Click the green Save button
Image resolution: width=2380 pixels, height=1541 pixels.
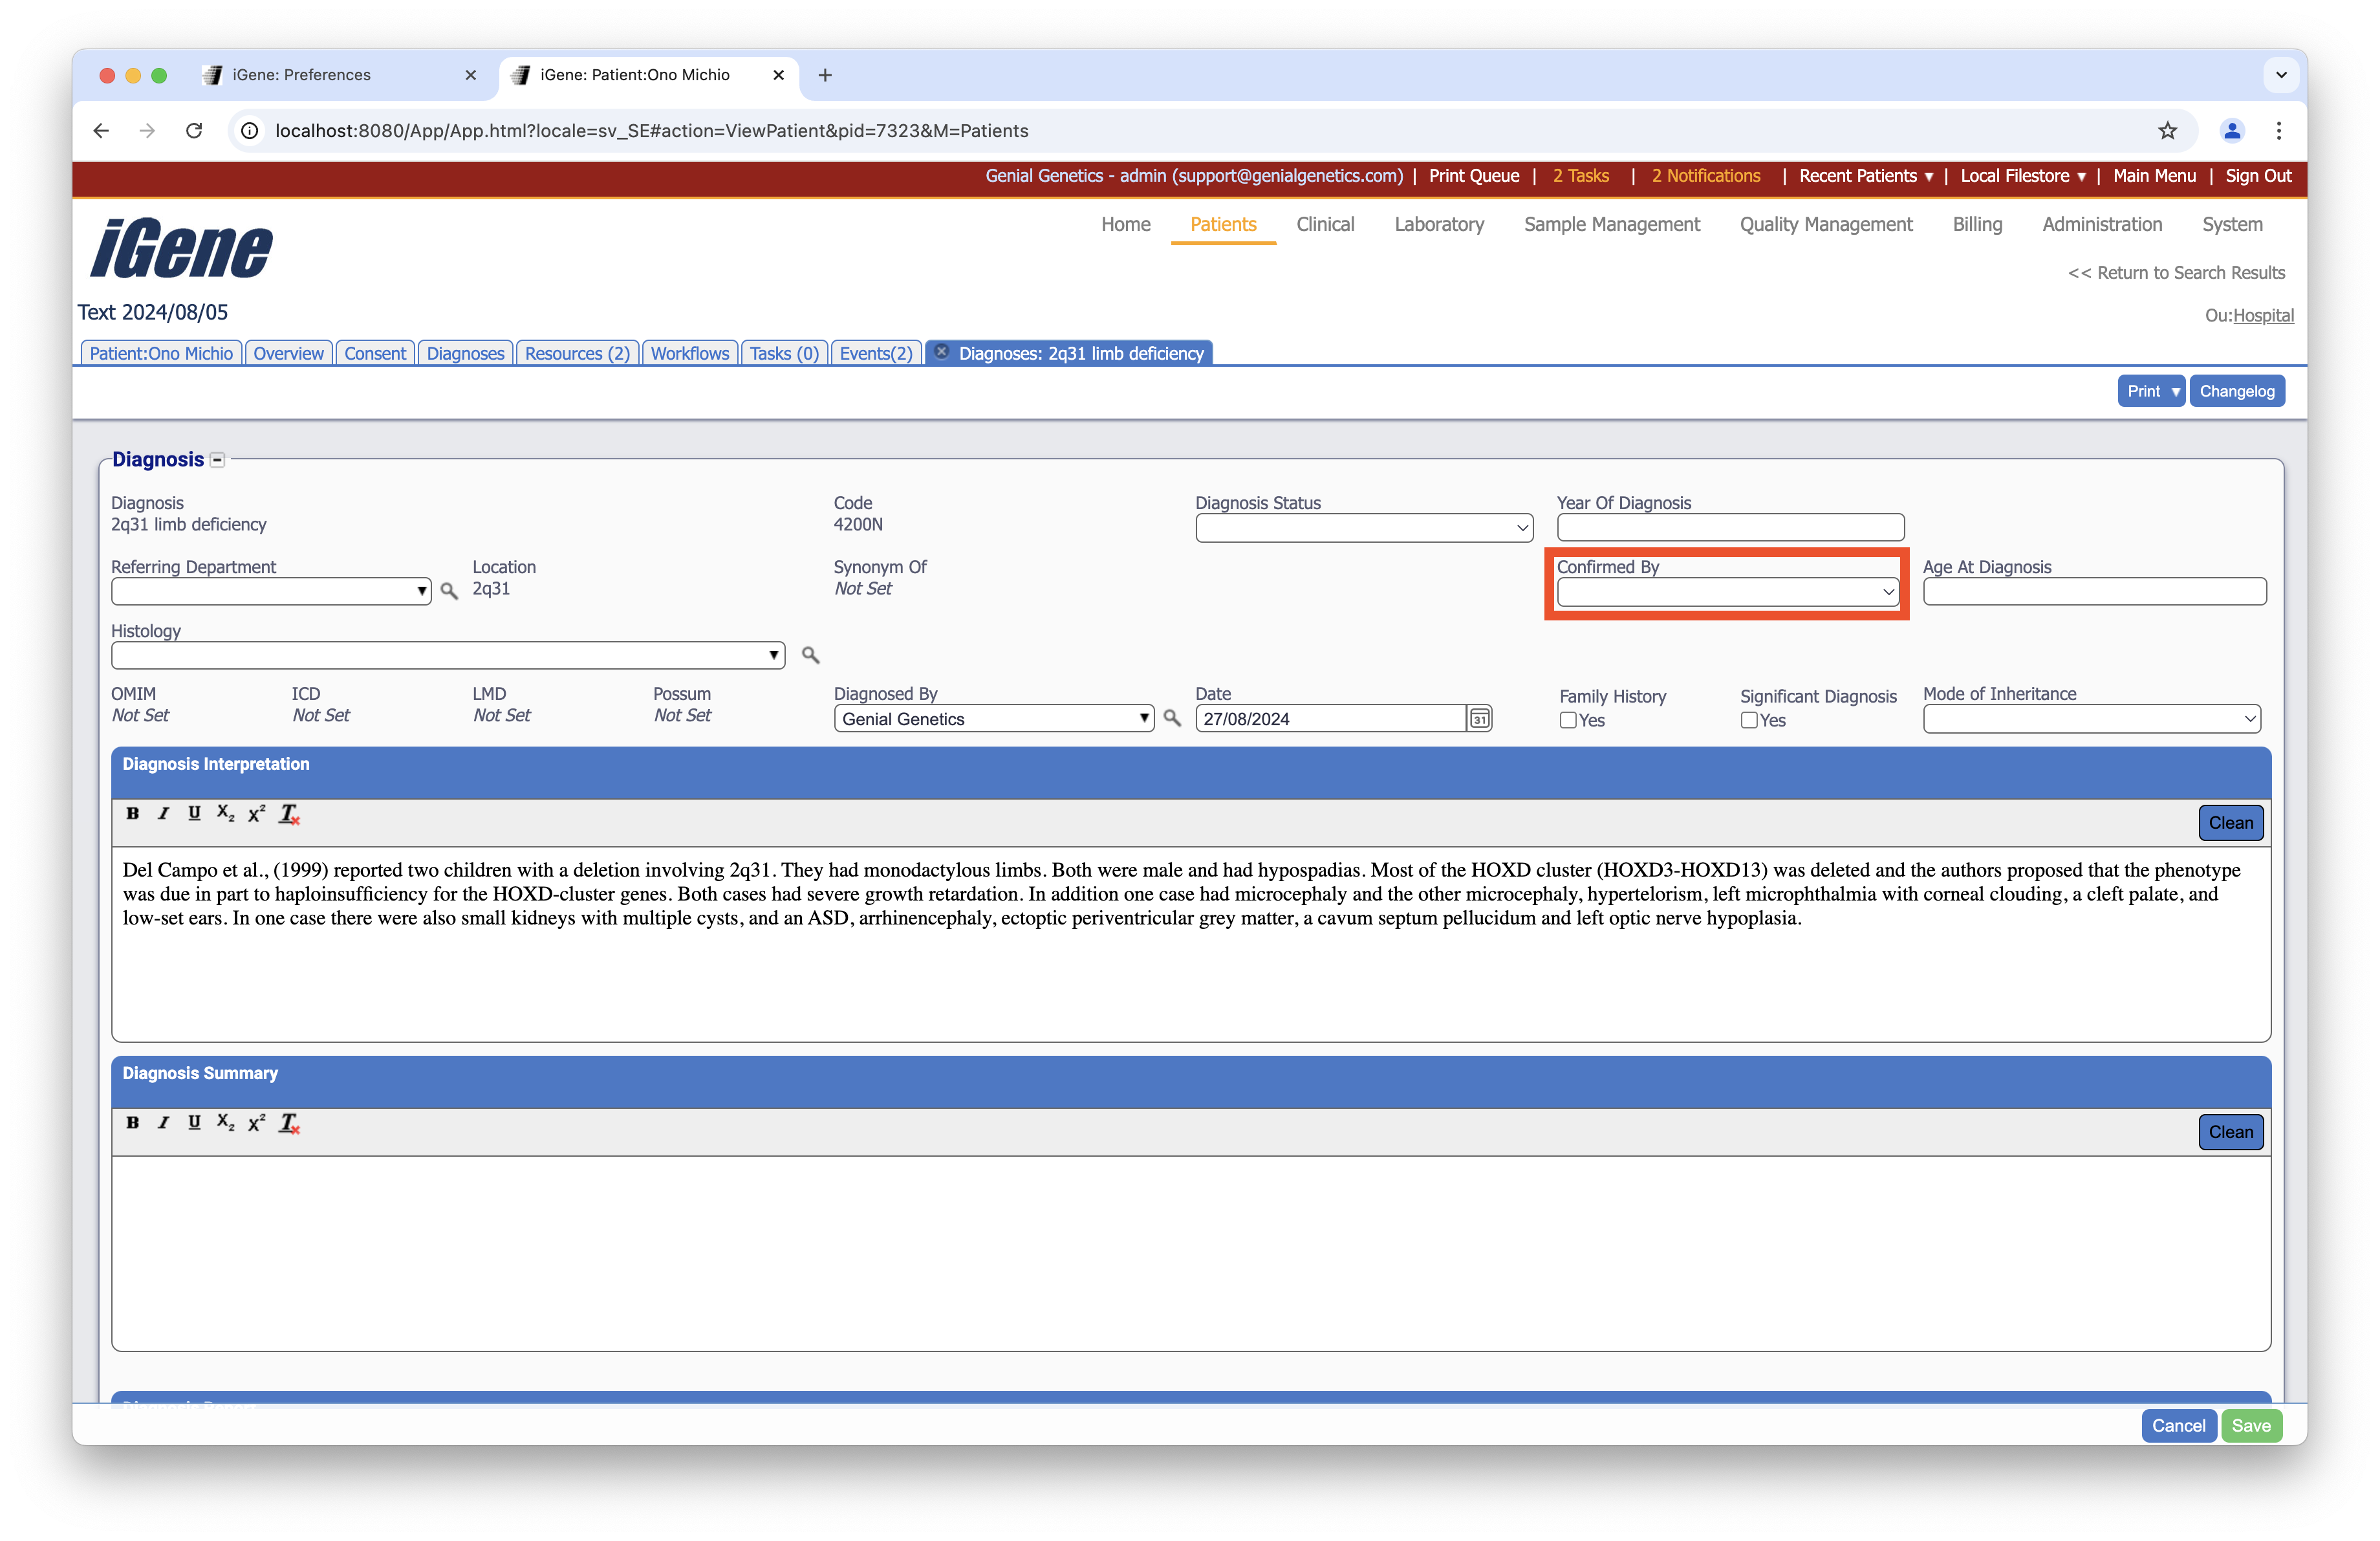(2251, 1425)
